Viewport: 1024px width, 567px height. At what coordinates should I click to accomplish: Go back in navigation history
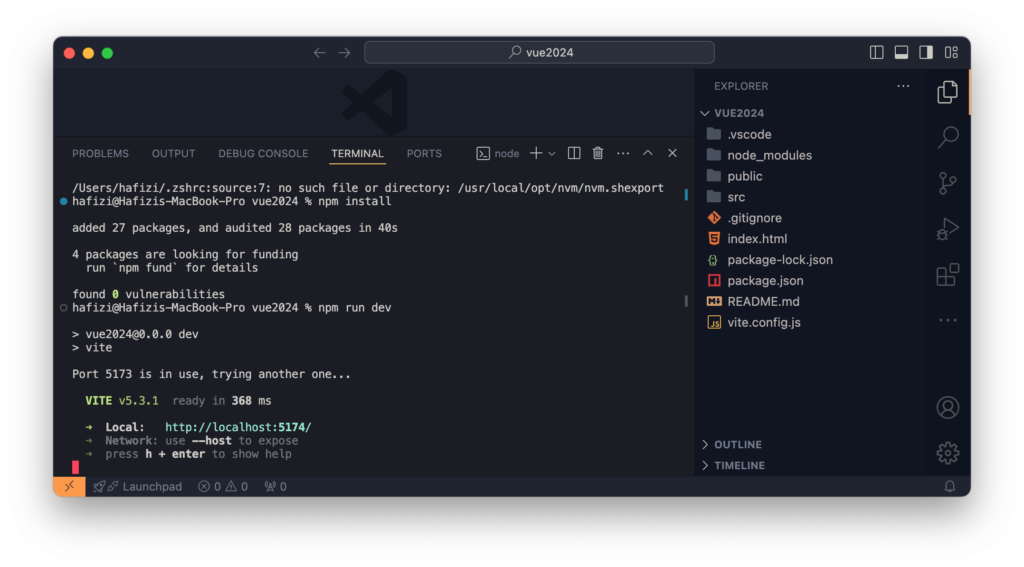click(x=319, y=52)
